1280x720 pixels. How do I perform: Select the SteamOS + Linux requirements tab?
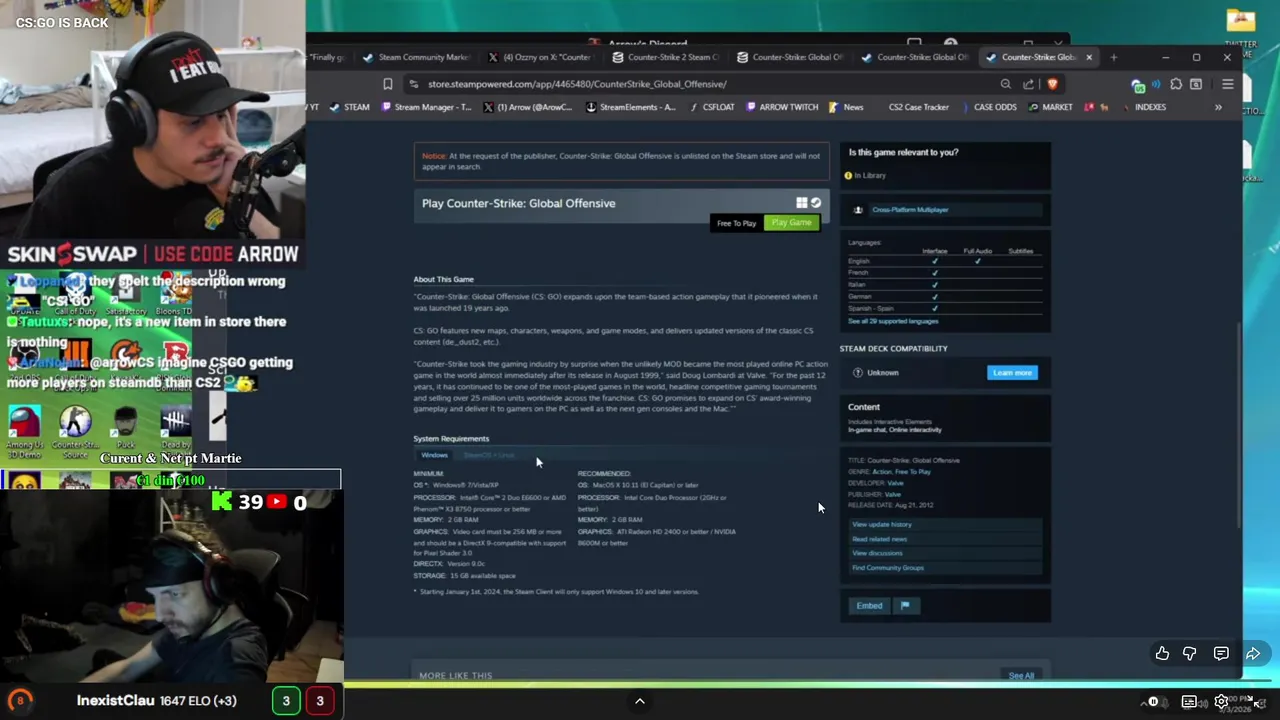[489, 455]
